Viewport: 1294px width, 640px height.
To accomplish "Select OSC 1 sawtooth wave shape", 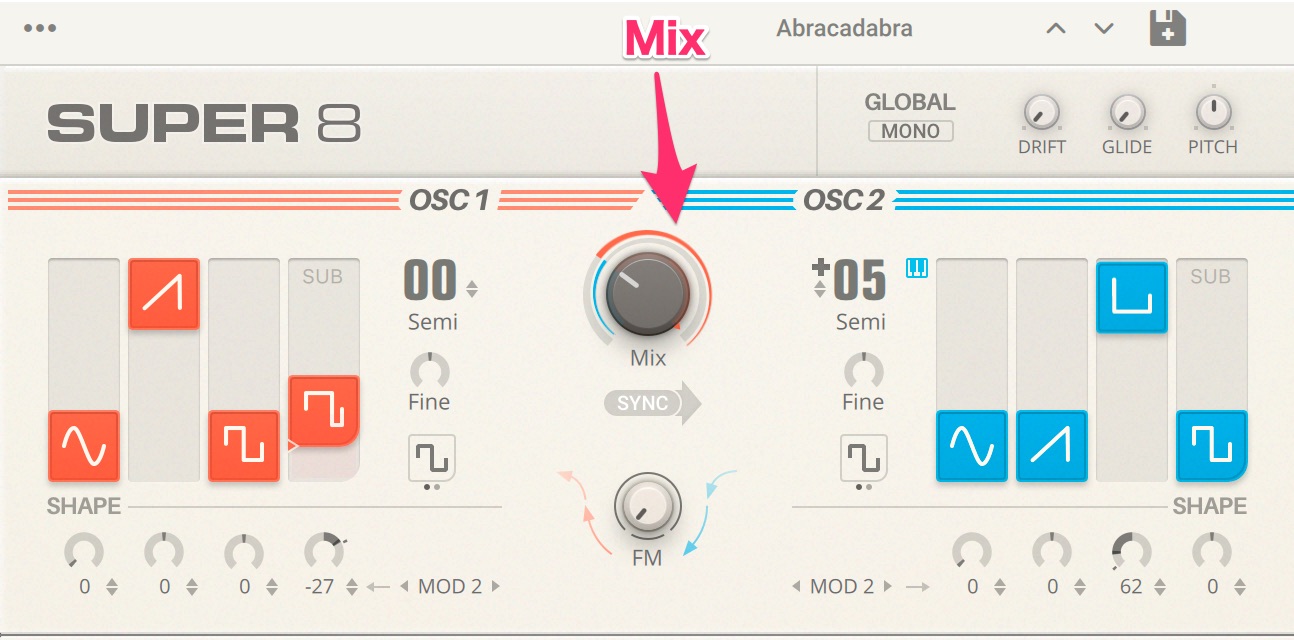I will (x=164, y=294).
